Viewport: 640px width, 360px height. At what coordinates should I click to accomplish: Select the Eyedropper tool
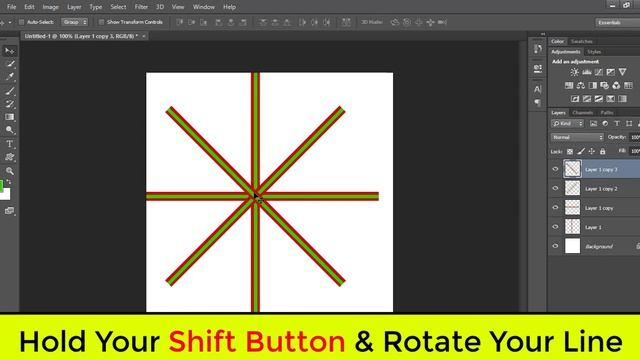click(9, 77)
